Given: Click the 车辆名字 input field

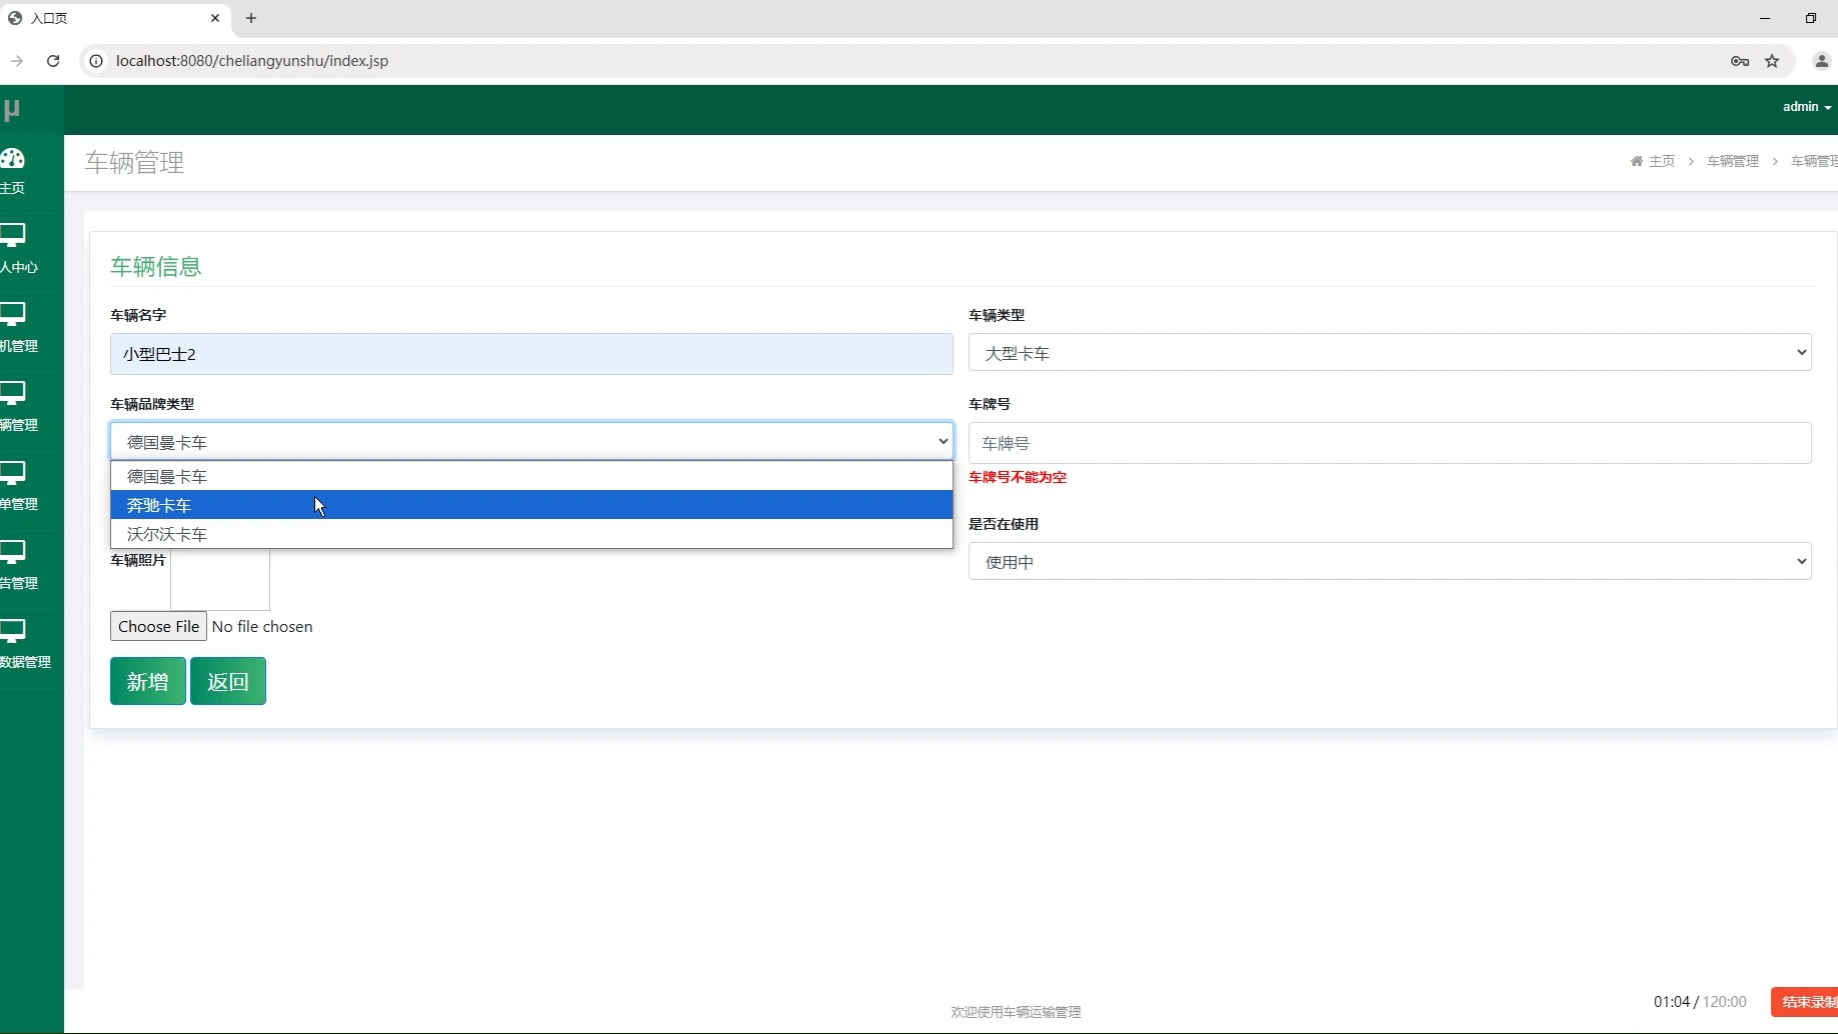Looking at the screenshot, I should [531, 354].
